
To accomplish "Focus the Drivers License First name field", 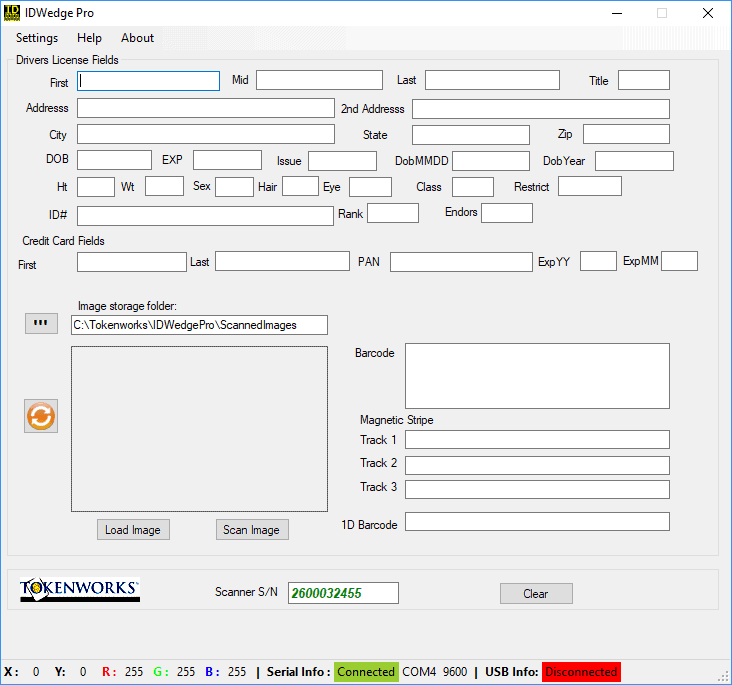I will 148,81.
